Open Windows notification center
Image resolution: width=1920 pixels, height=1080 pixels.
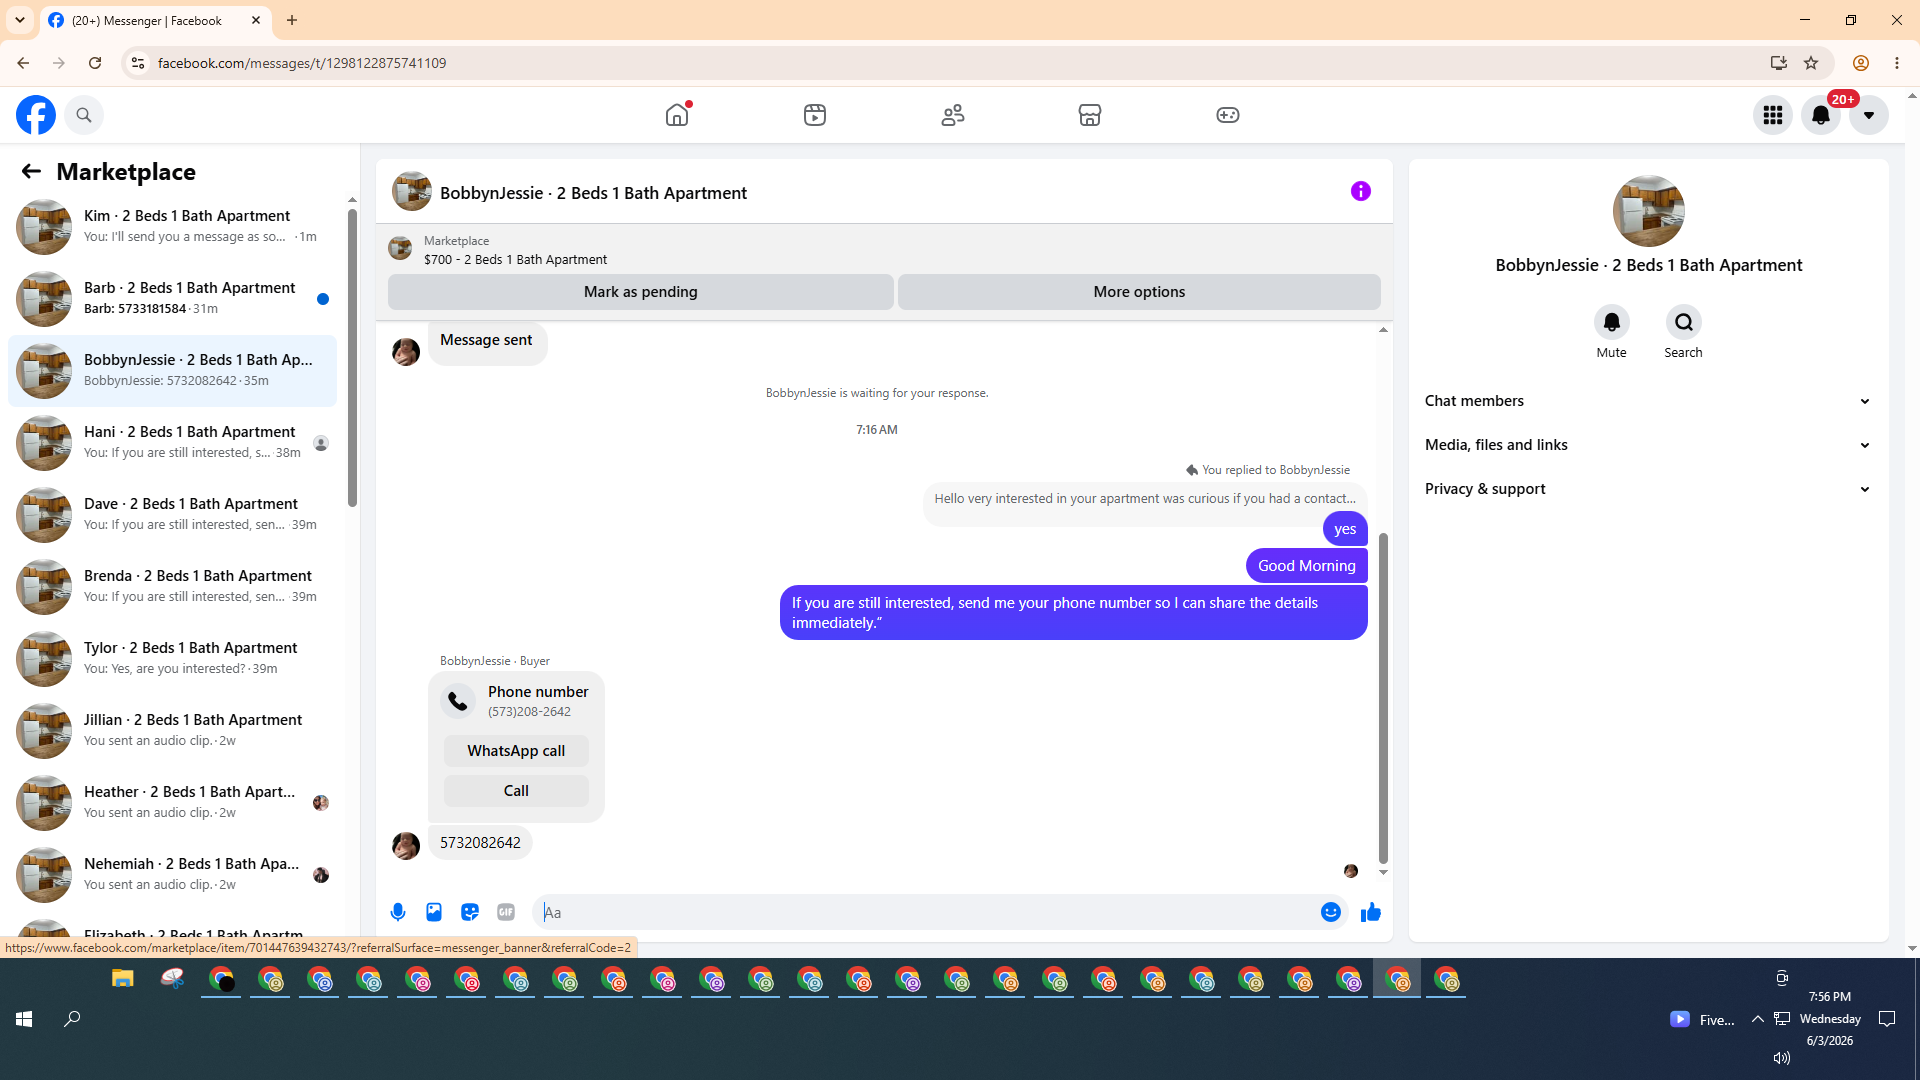tap(1887, 1019)
